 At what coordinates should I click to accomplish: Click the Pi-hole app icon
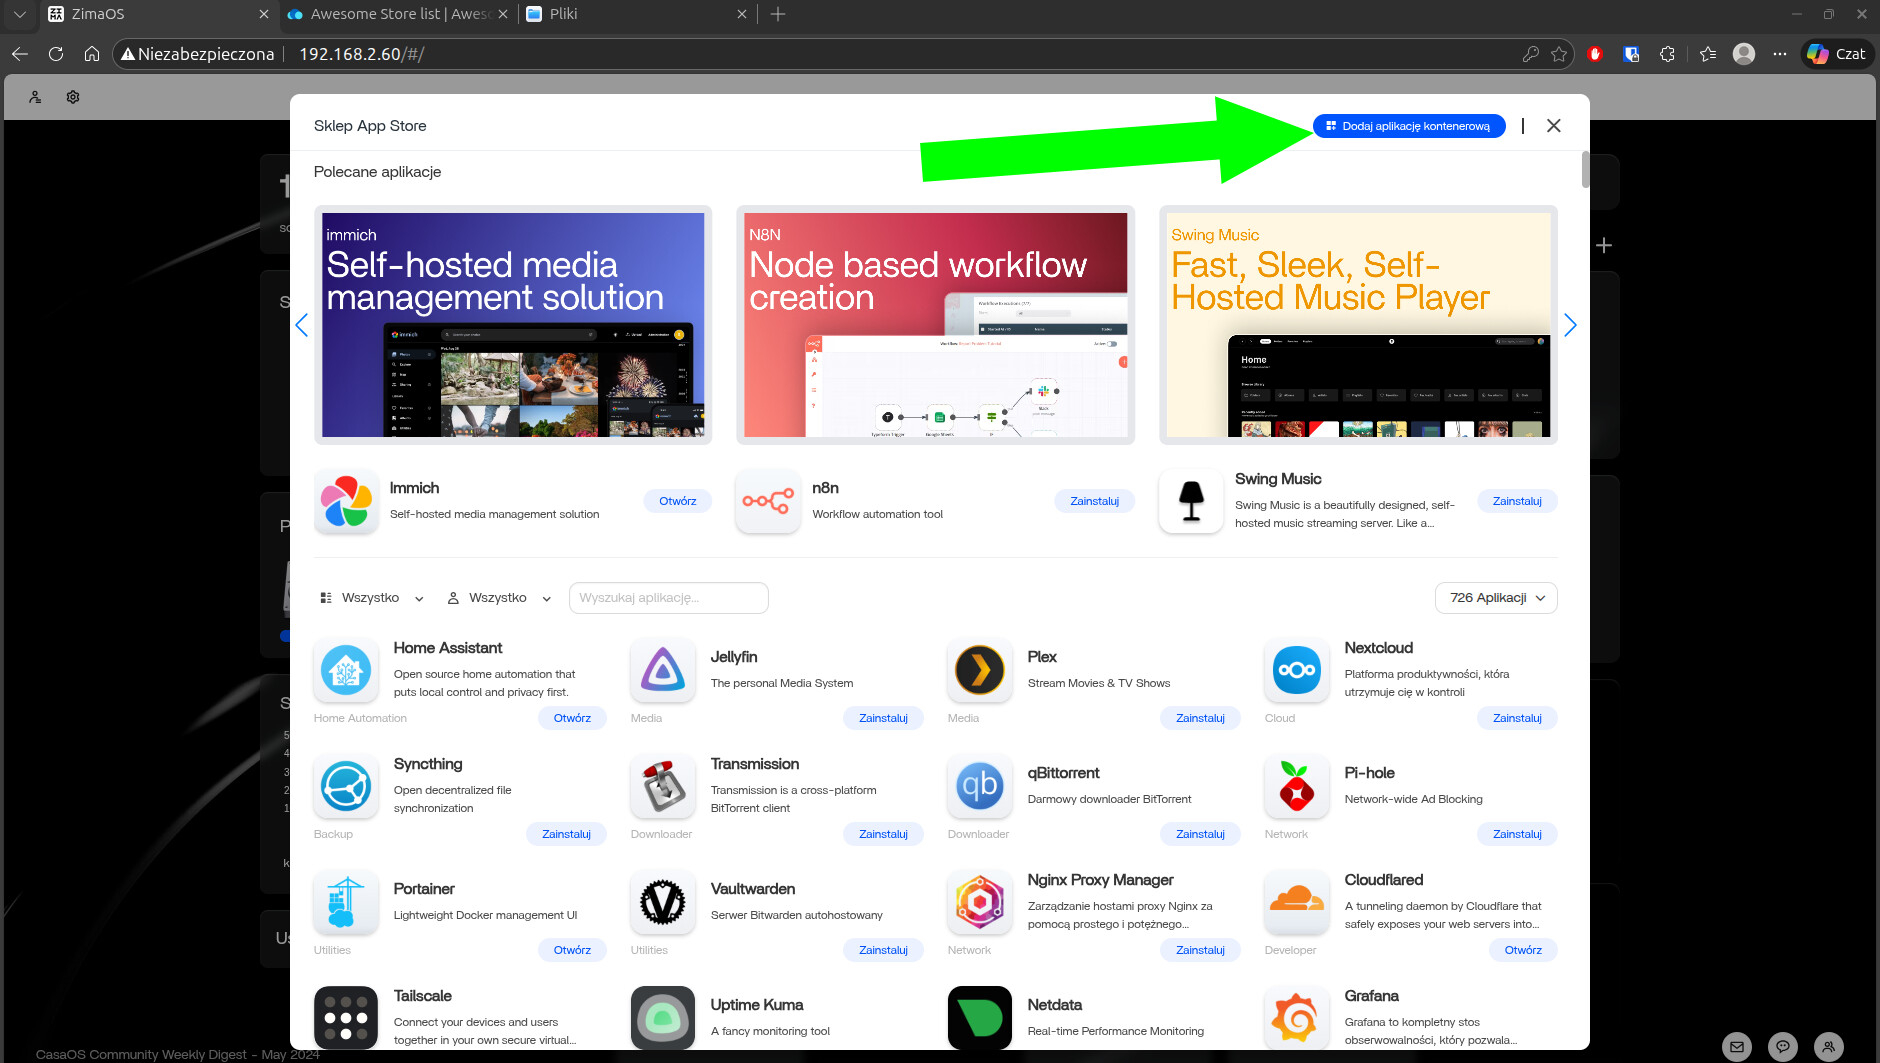tap(1297, 786)
